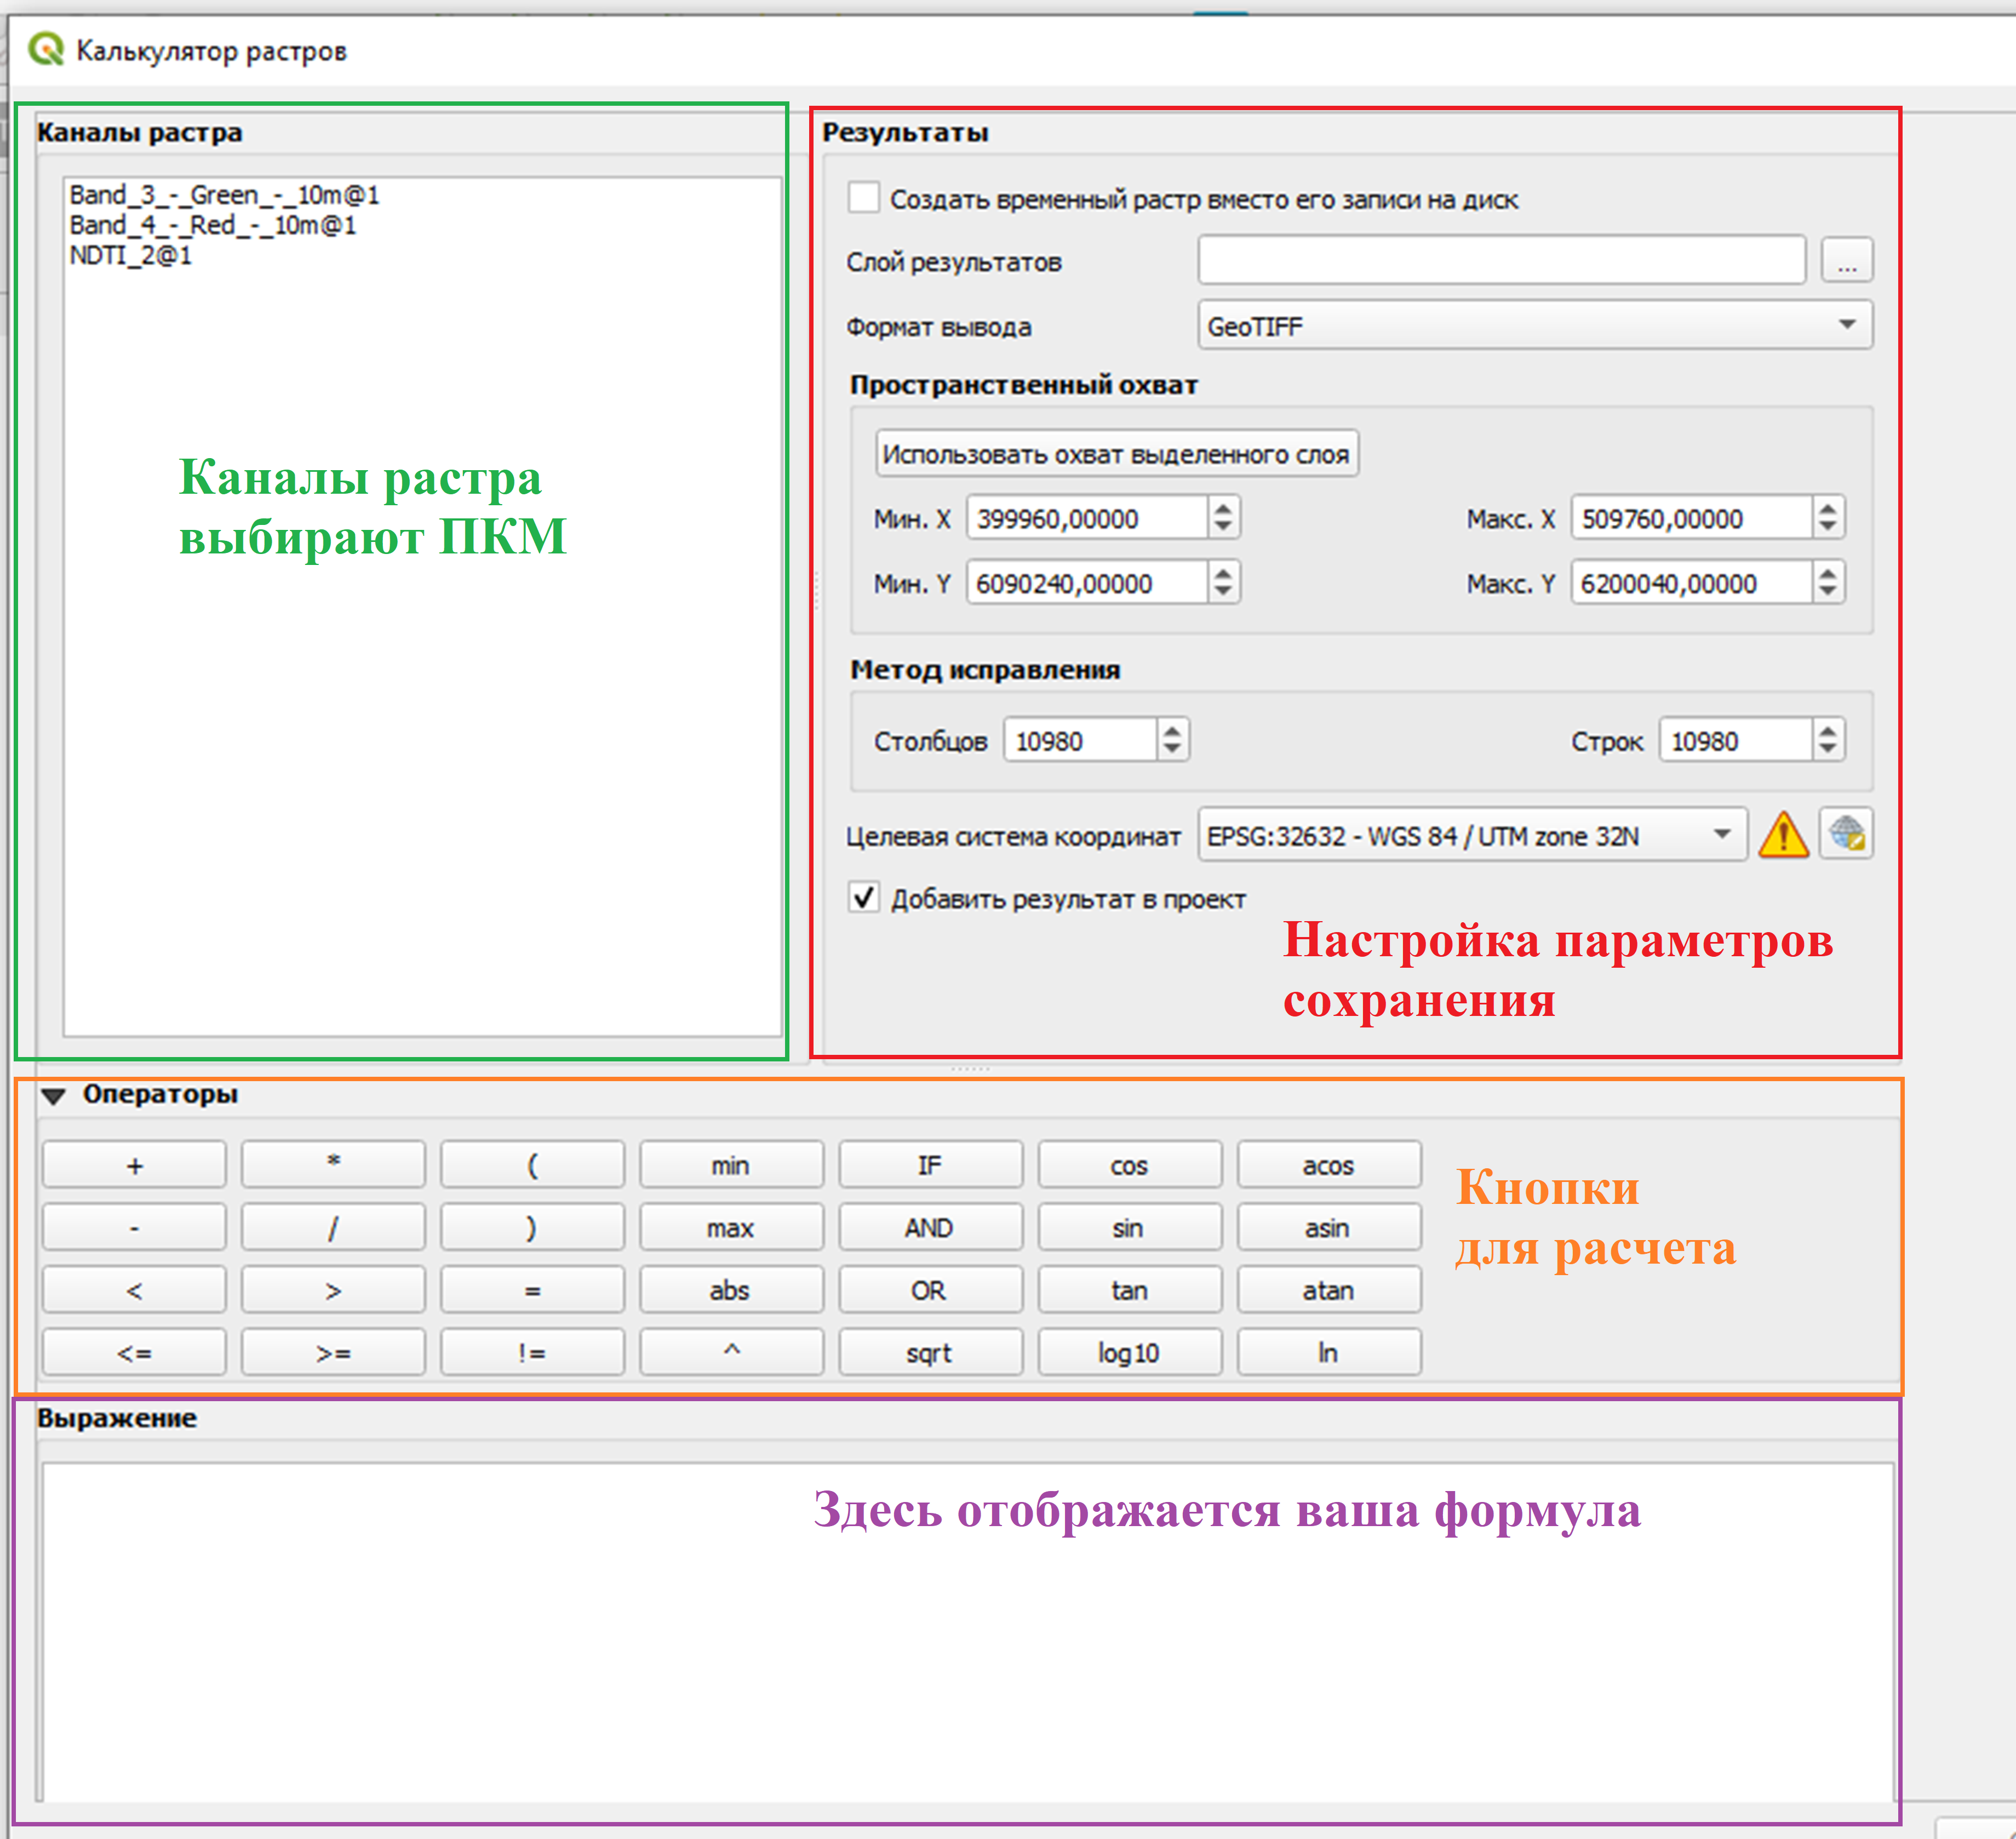Click the equals operator button
Screen dimensions: 2016x1839
(532, 1290)
